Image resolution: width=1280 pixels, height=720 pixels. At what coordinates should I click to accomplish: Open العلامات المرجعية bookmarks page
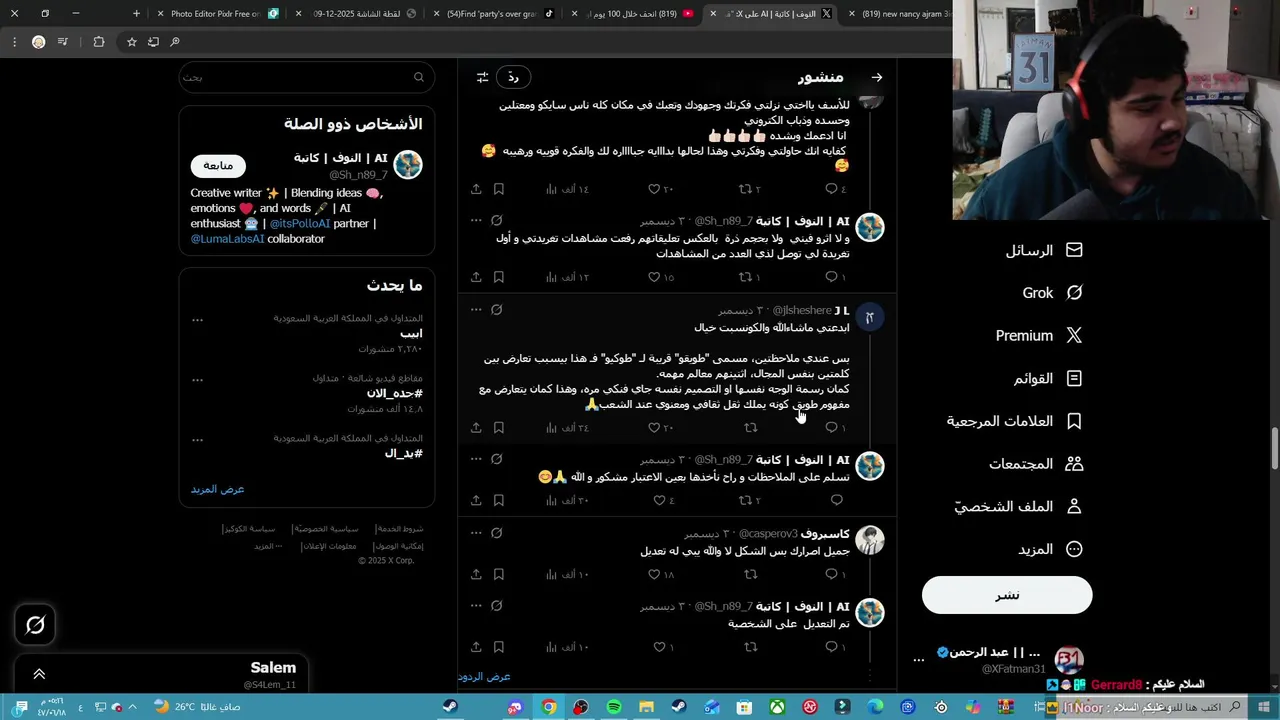point(1015,421)
